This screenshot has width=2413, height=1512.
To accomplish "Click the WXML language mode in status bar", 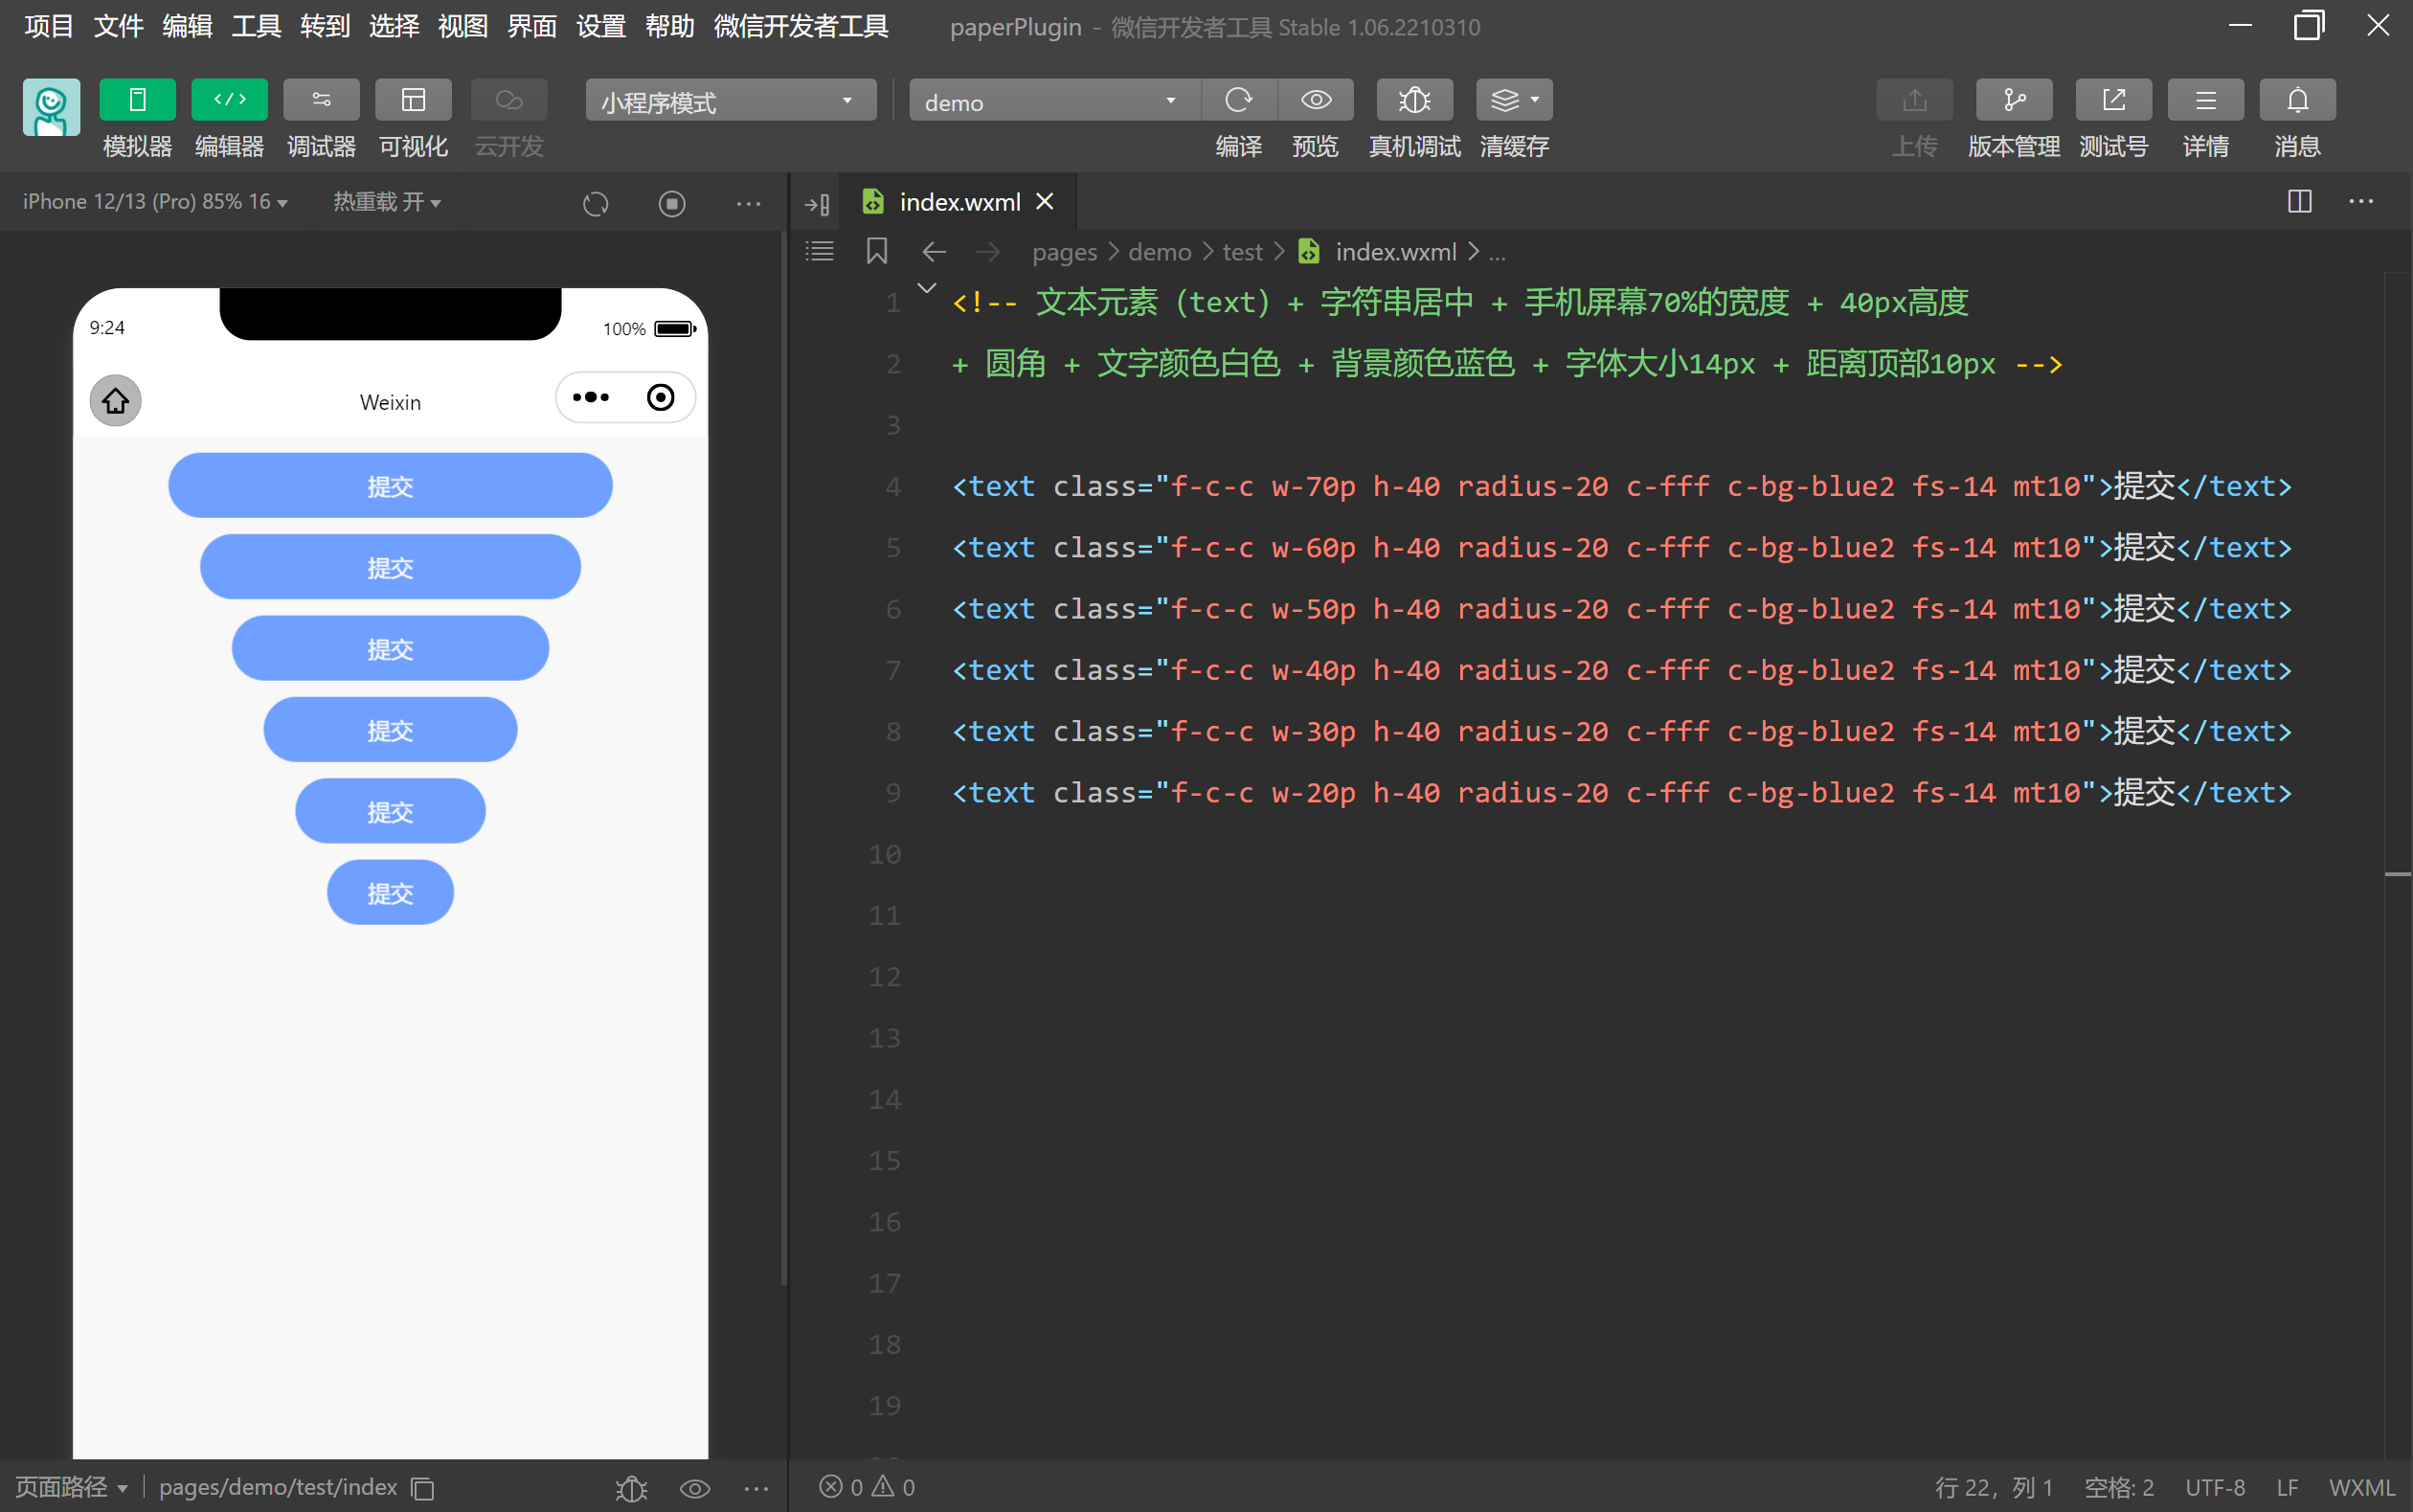I will [2361, 1487].
